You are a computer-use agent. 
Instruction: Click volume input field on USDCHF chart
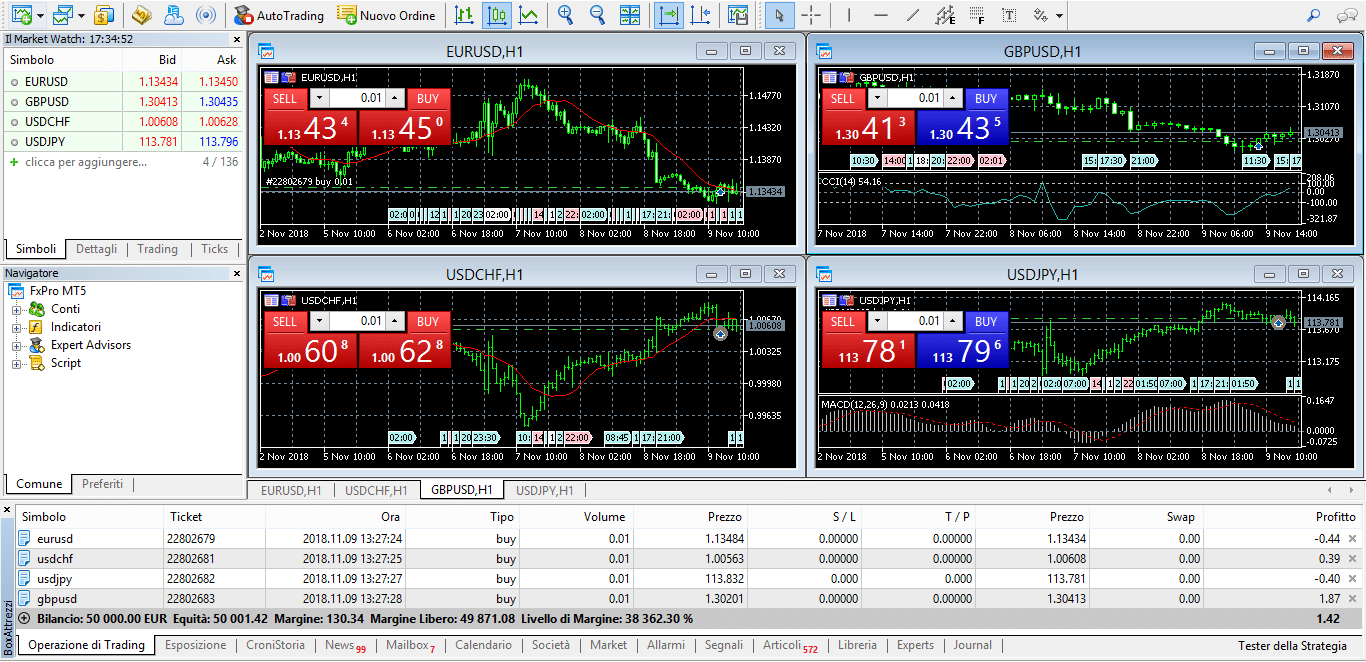coord(357,321)
